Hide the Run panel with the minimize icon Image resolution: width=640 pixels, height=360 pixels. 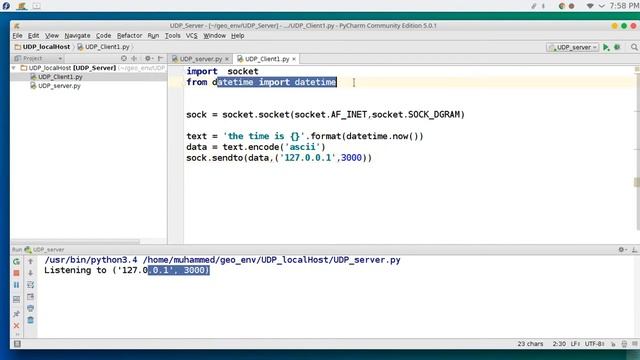[x=634, y=249]
